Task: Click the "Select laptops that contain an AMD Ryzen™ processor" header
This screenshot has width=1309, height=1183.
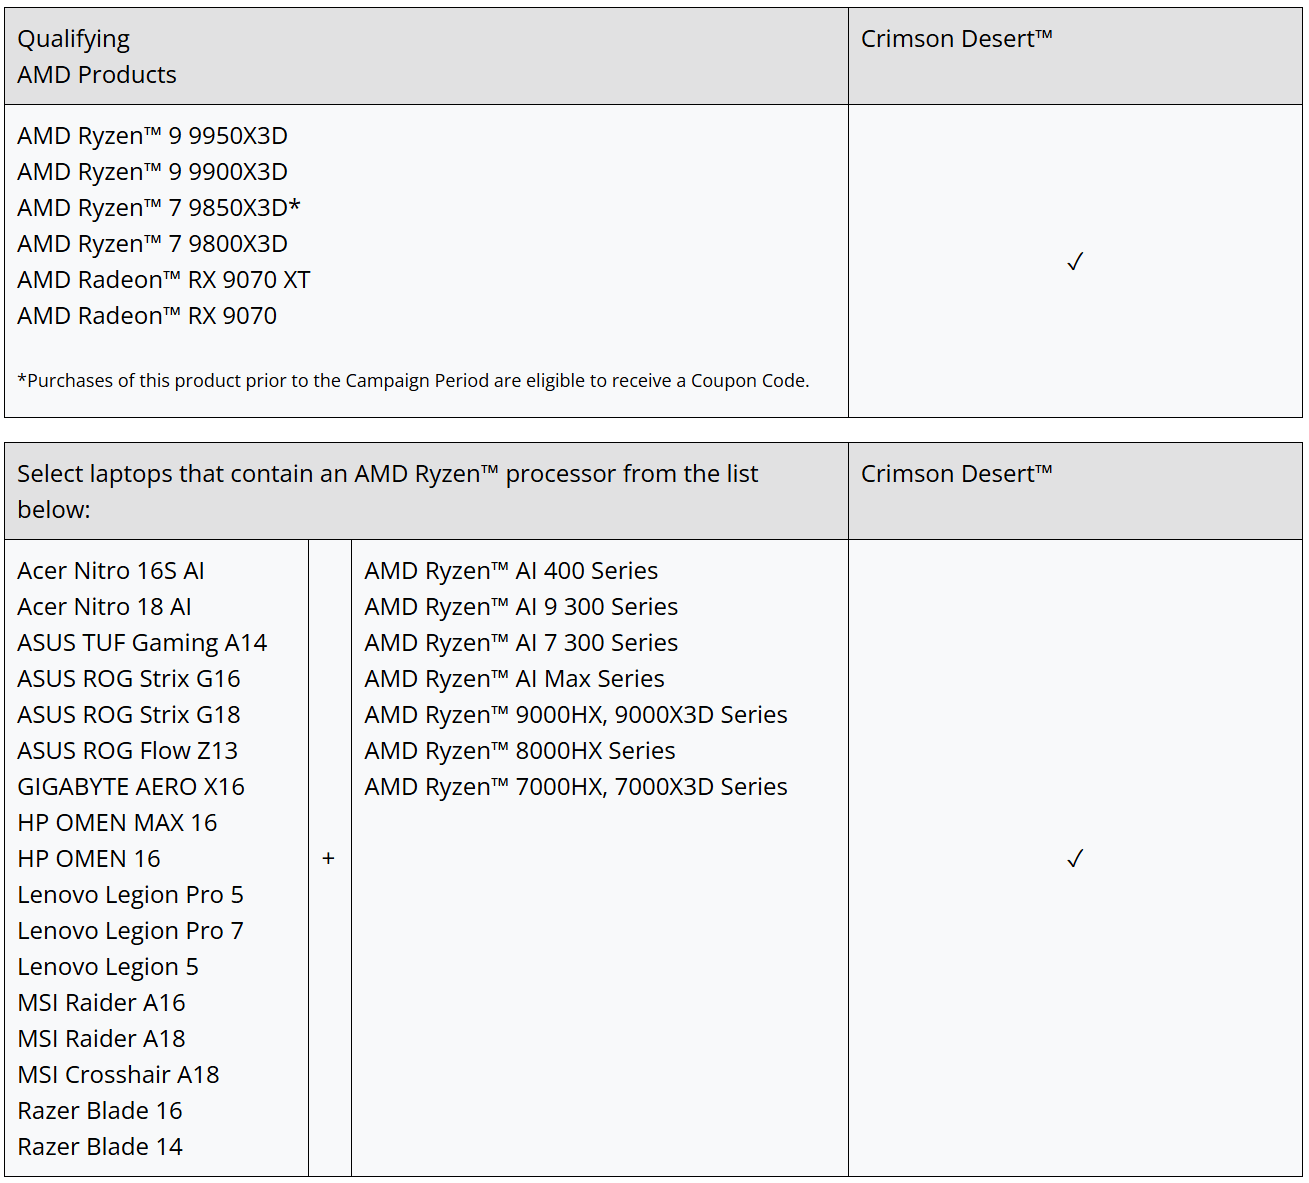Action: click(388, 492)
